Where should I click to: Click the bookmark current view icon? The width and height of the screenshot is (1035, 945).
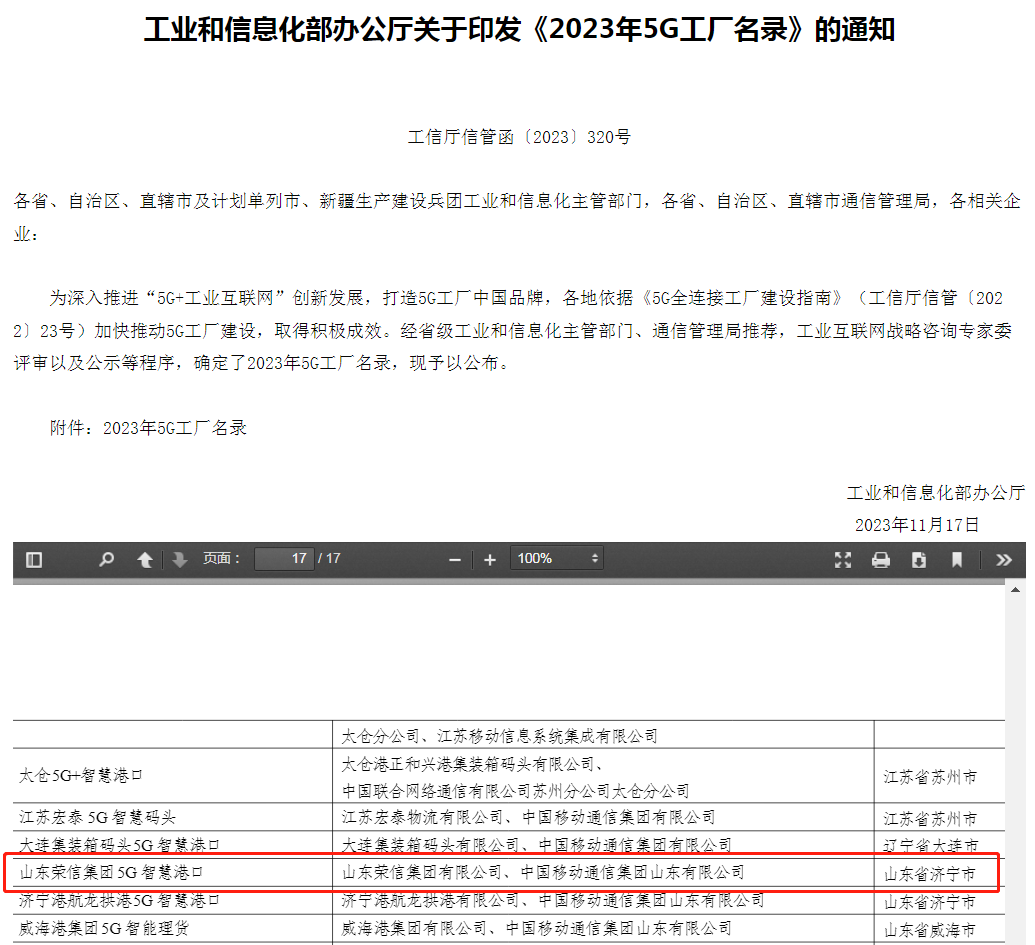957,560
